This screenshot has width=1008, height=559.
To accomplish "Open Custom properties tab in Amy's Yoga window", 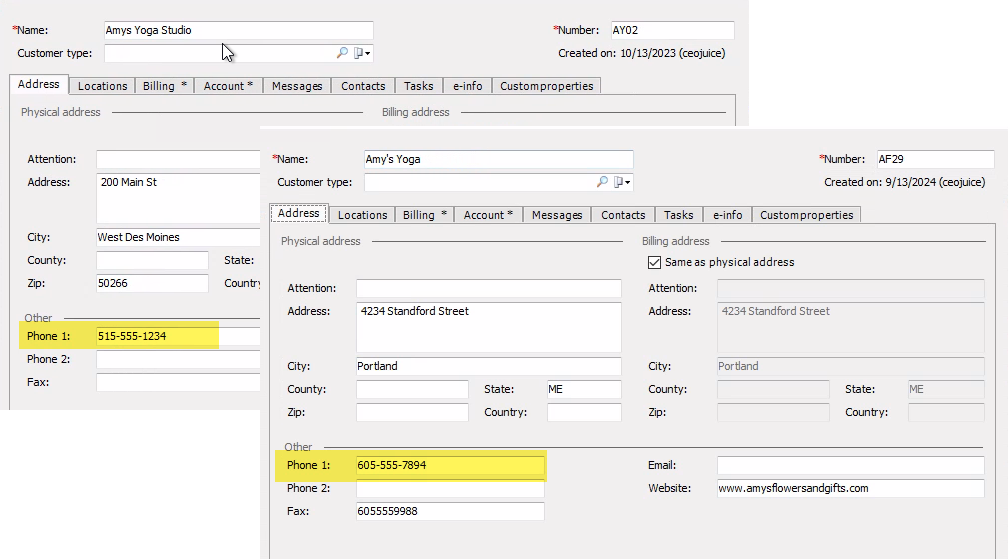I will click(806, 215).
